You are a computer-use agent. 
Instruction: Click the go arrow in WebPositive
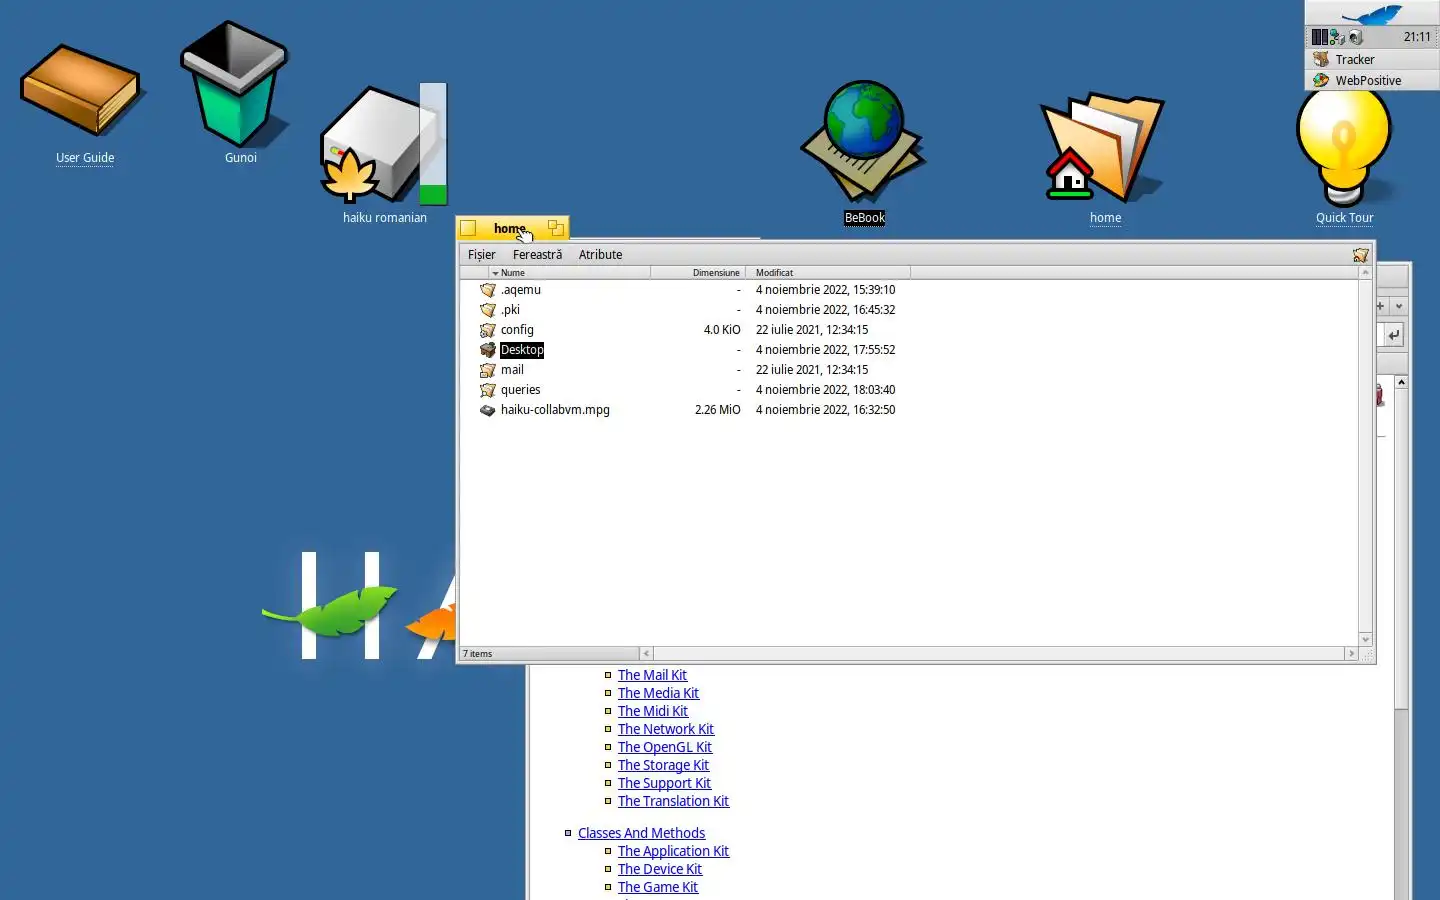(1394, 334)
